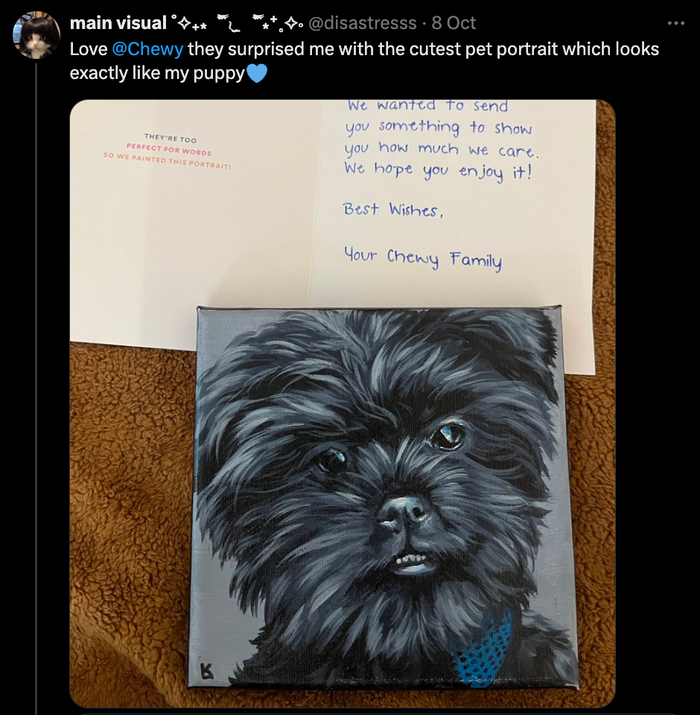Image resolution: width=700 pixels, height=715 pixels.
Task: Visit the @disastresss handle link
Action: pos(363,23)
